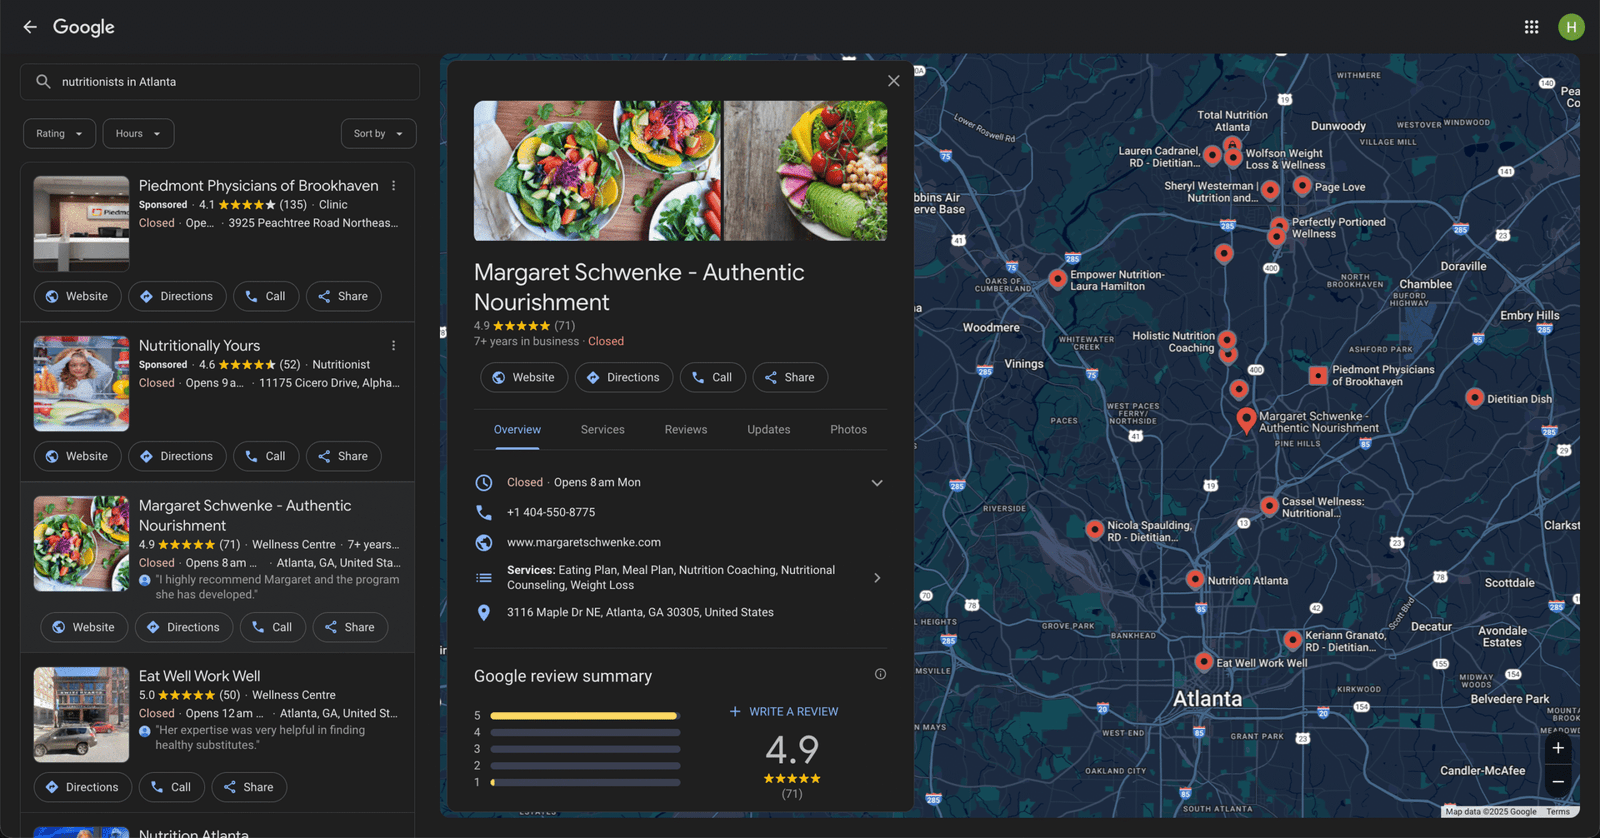This screenshot has width=1600, height=838.
Task: Open Website in Margaret Schwenke detail panel
Action: (524, 377)
